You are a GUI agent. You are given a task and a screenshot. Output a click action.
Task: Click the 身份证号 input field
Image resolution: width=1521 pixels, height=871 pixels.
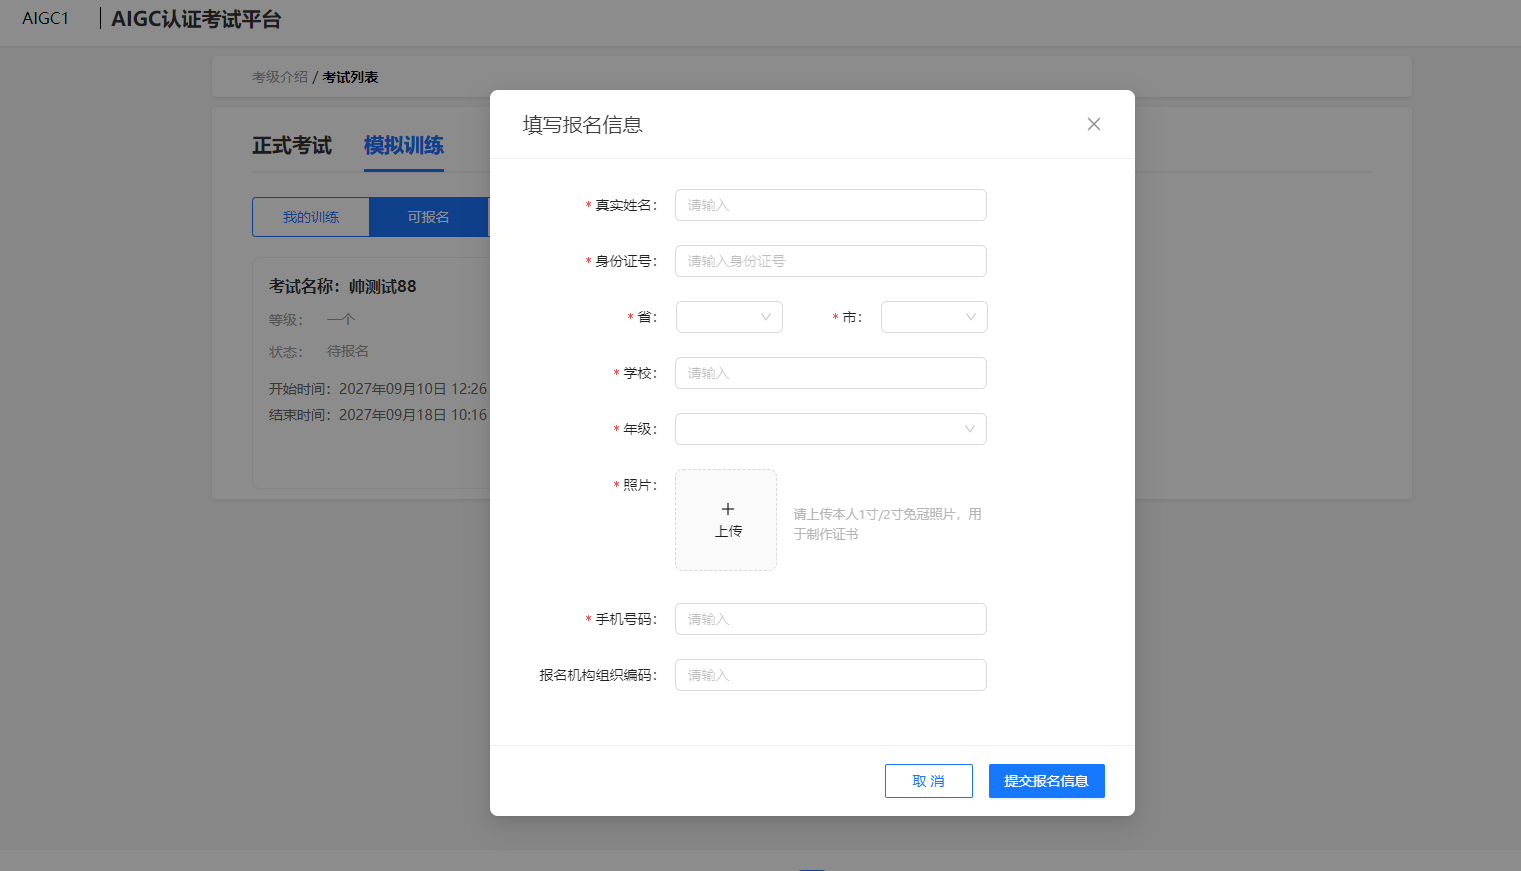point(831,261)
